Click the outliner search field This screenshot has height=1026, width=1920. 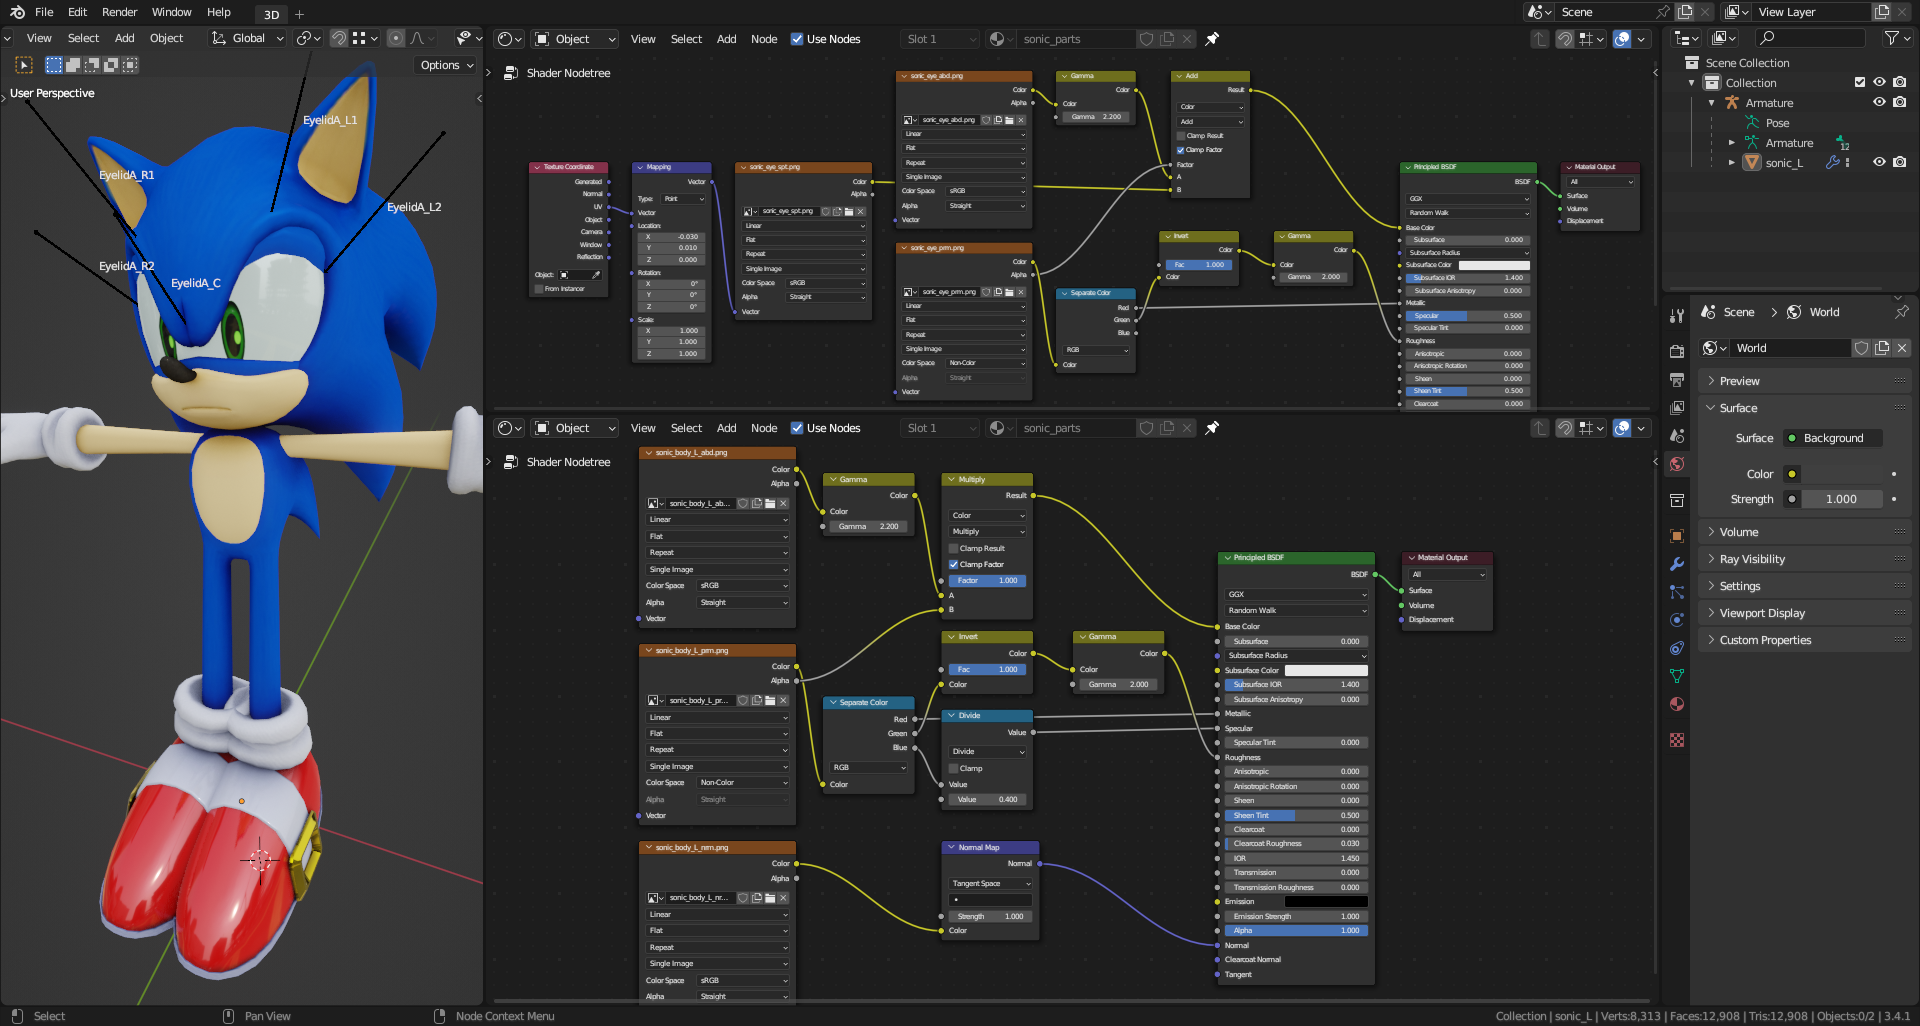pyautogui.click(x=1810, y=38)
